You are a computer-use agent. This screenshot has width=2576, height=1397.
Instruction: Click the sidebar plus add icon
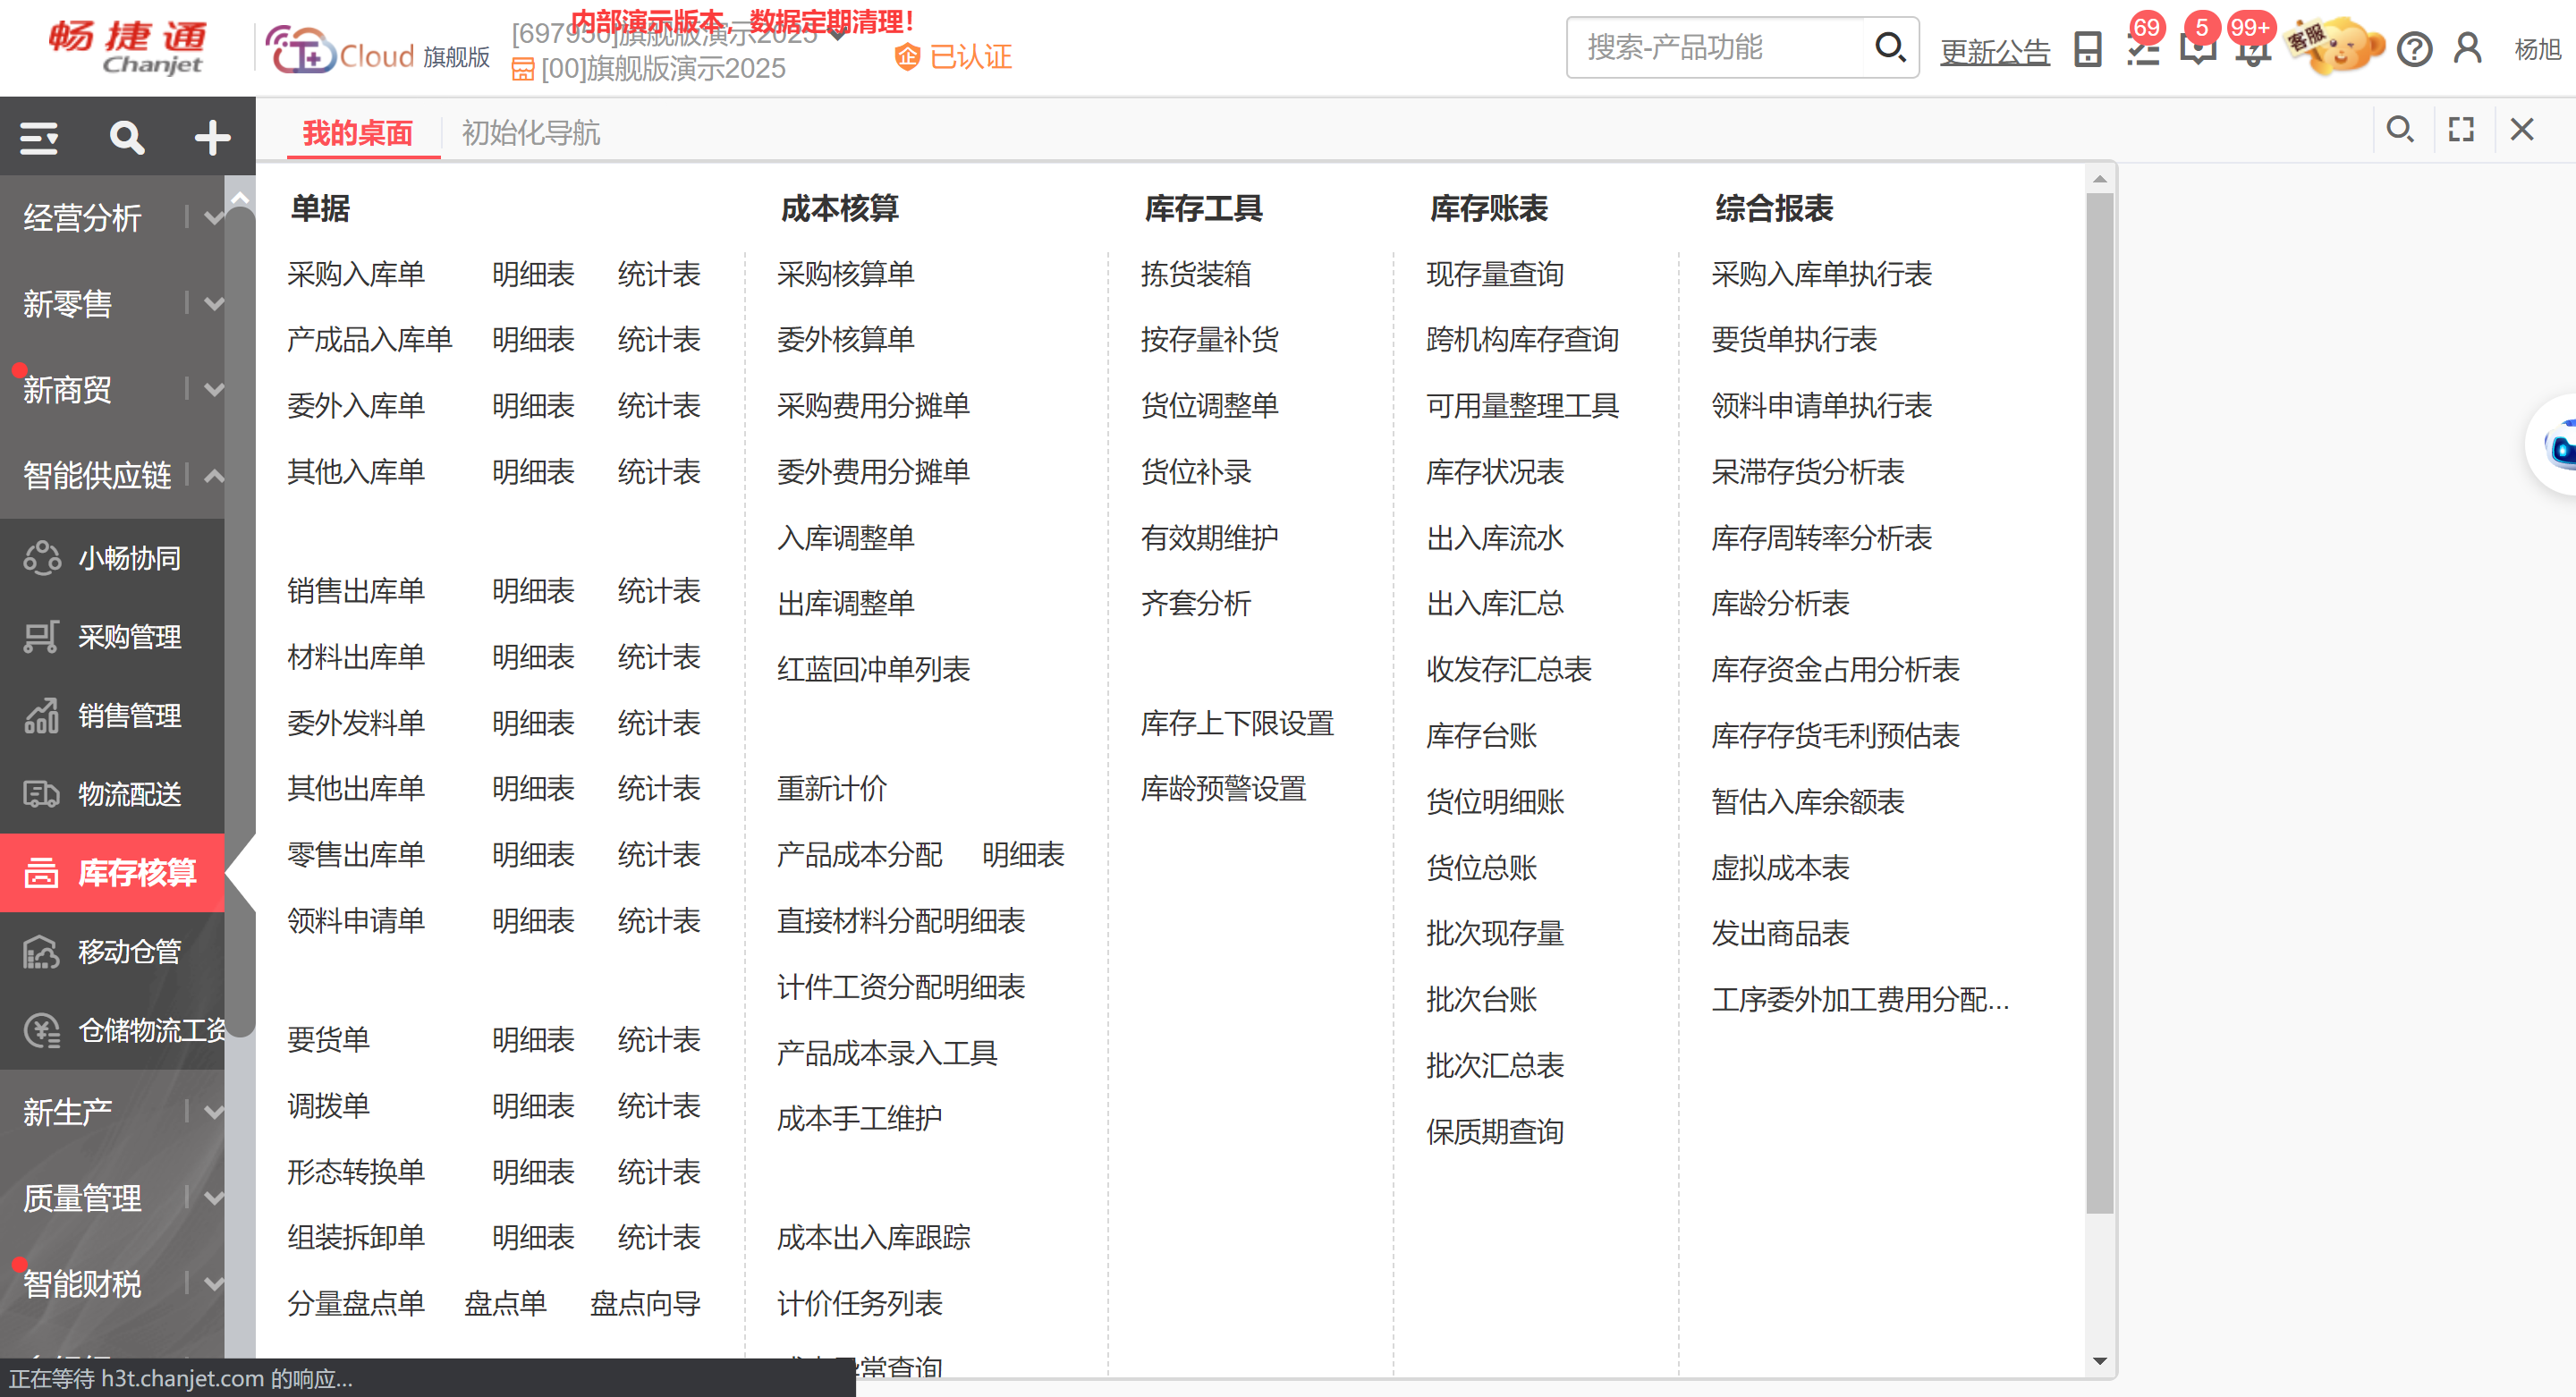(212, 137)
